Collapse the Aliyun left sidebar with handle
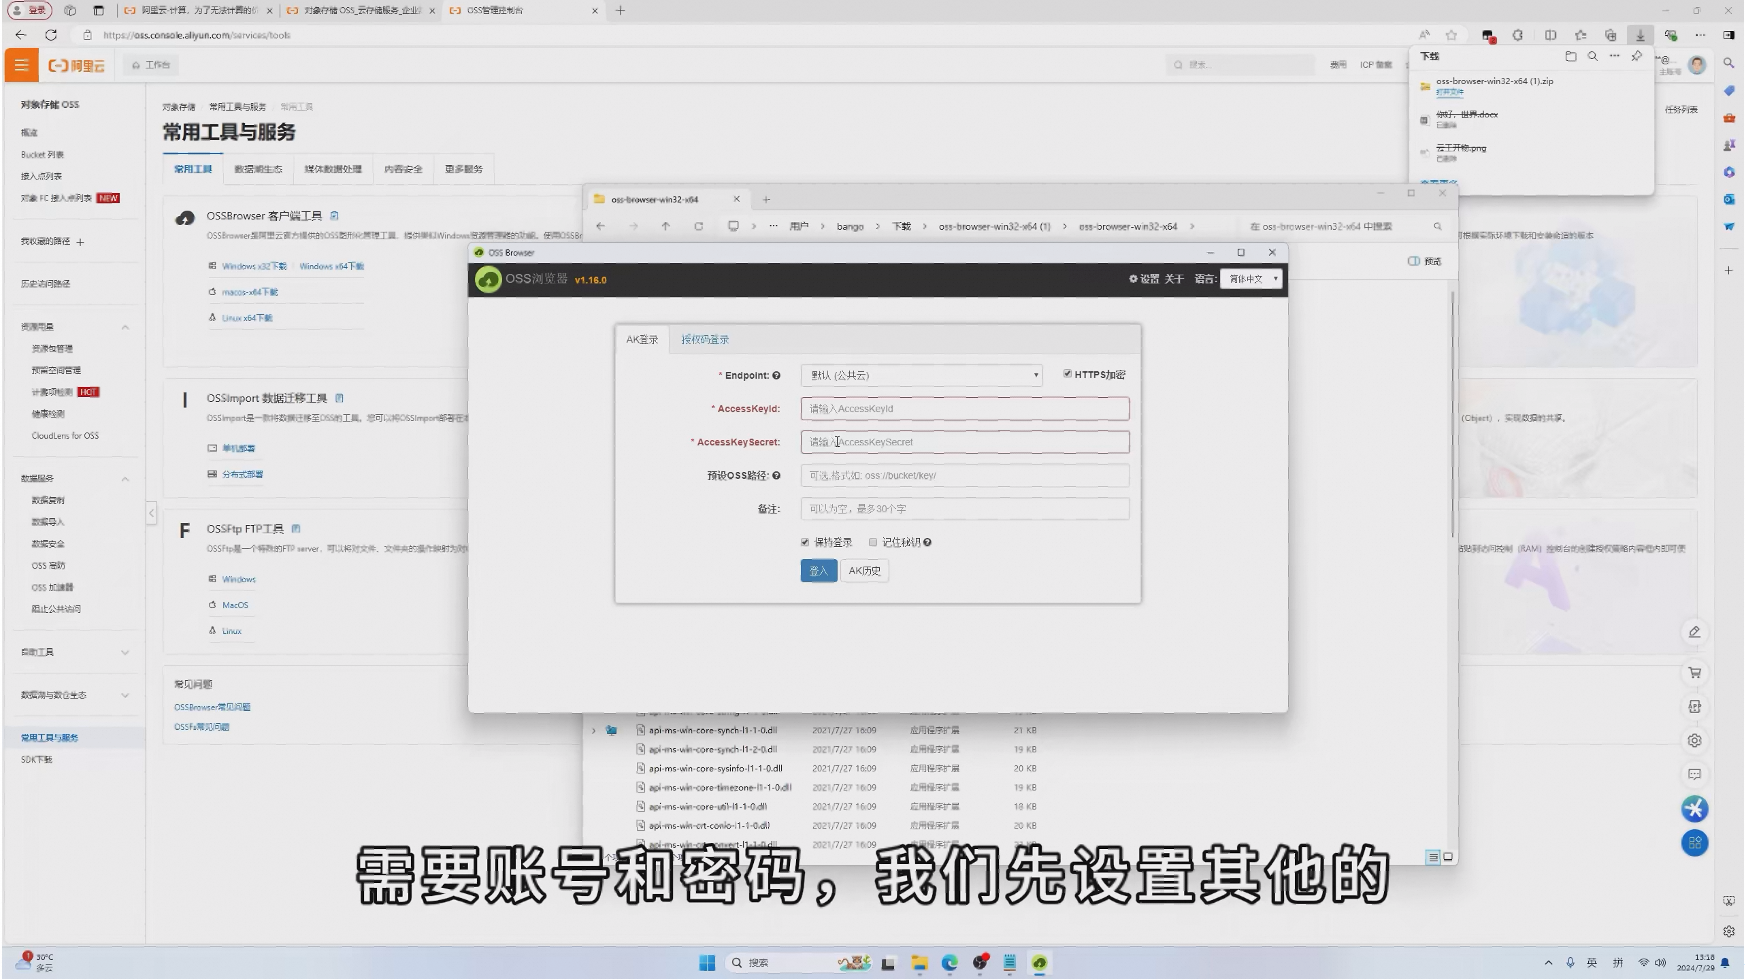This screenshot has height=980, width=1745. tap(151, 513)
